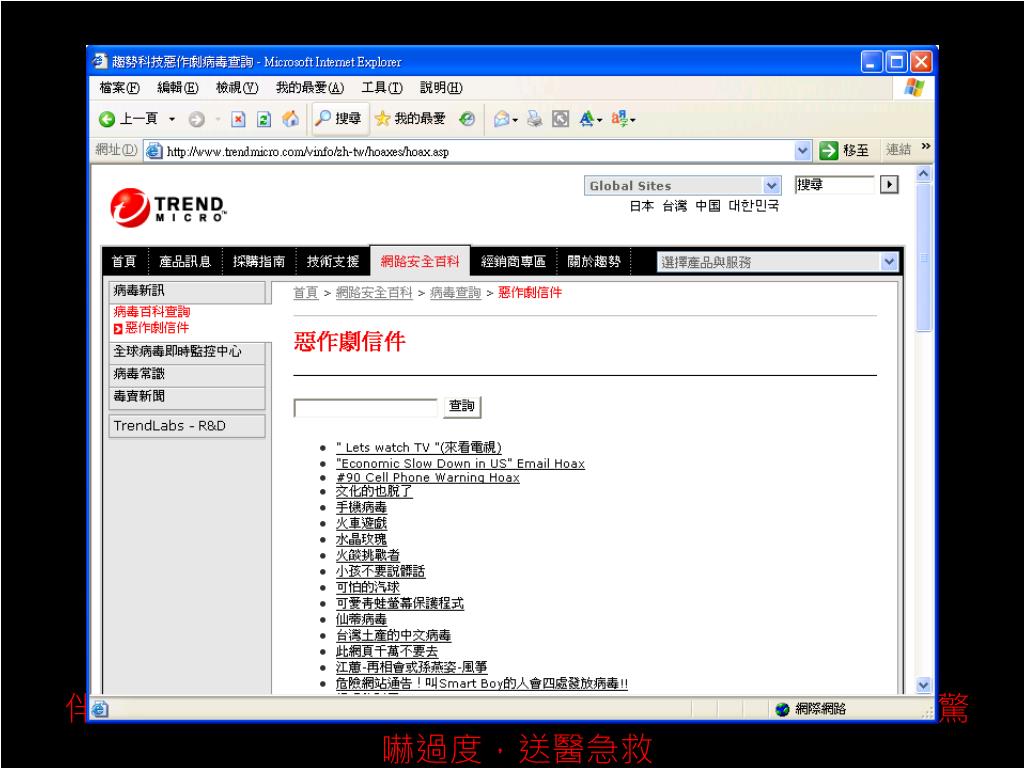This screenshot has height=768, width=1024.
Task: Open the 我的最愛(A) menu
Action: [x=310, y=88]
